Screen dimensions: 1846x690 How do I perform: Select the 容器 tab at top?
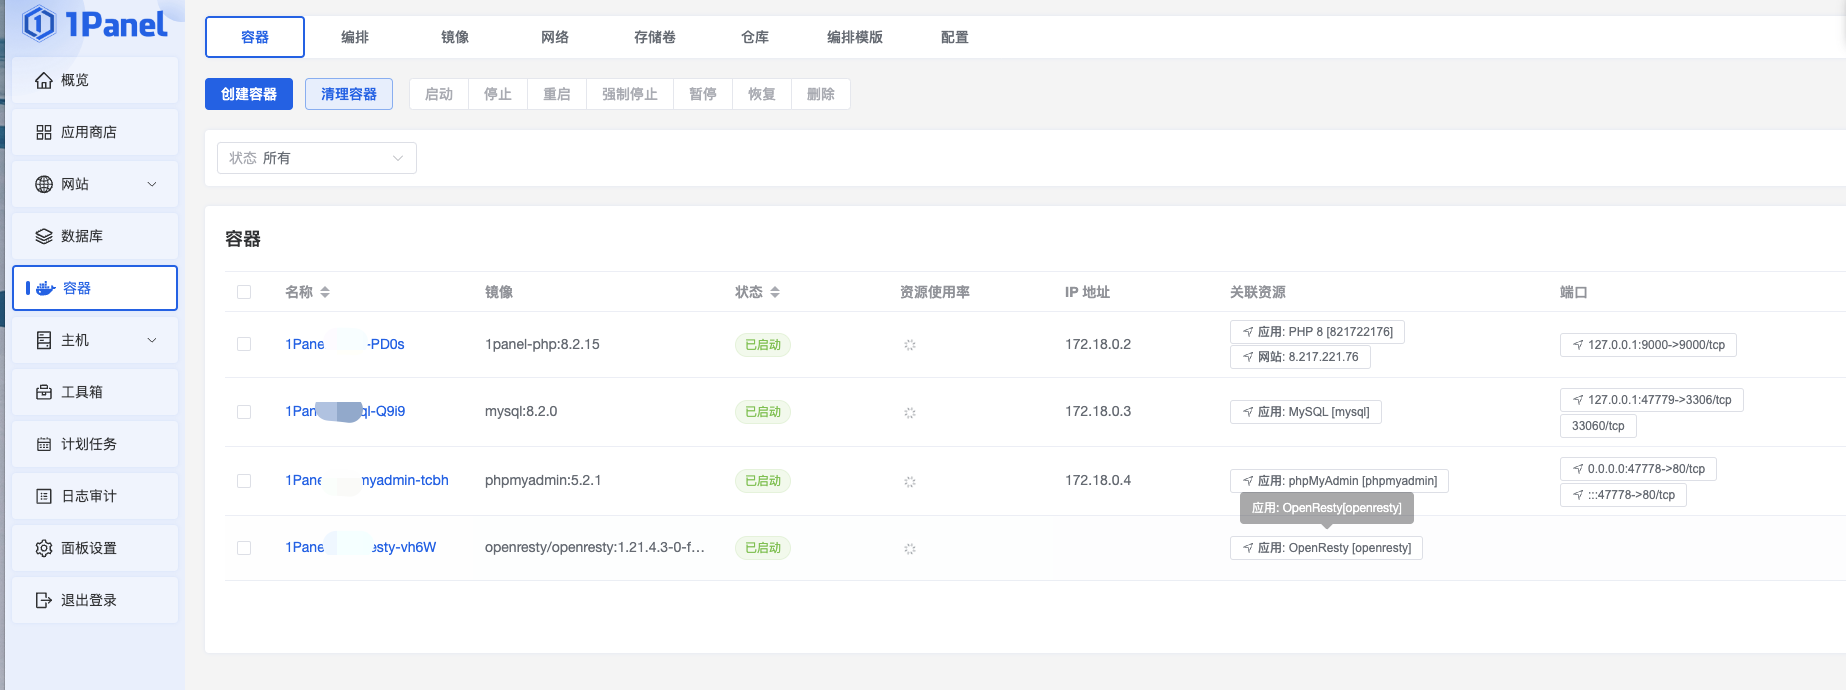(255, 37)
